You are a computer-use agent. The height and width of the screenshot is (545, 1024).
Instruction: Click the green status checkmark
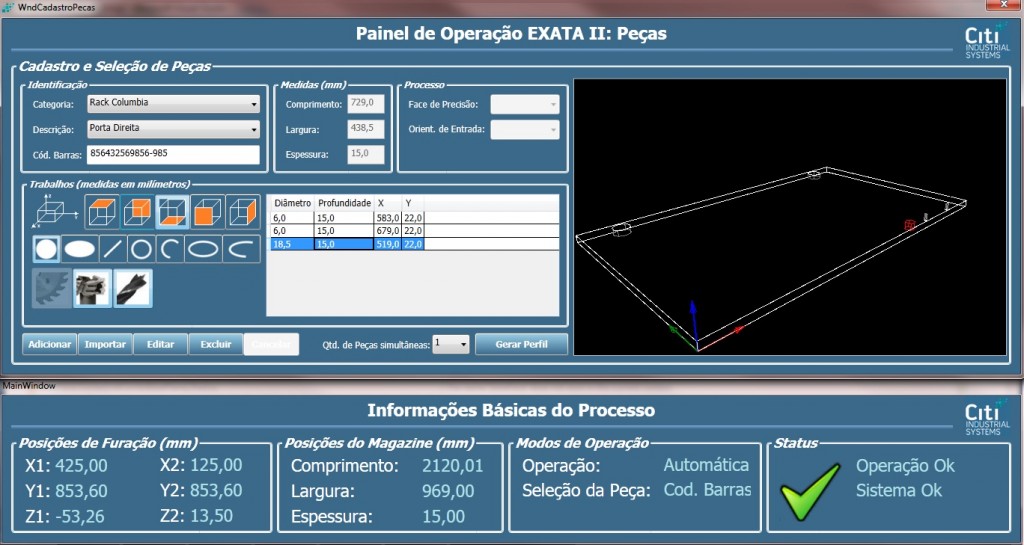click(x=810, y=491)
